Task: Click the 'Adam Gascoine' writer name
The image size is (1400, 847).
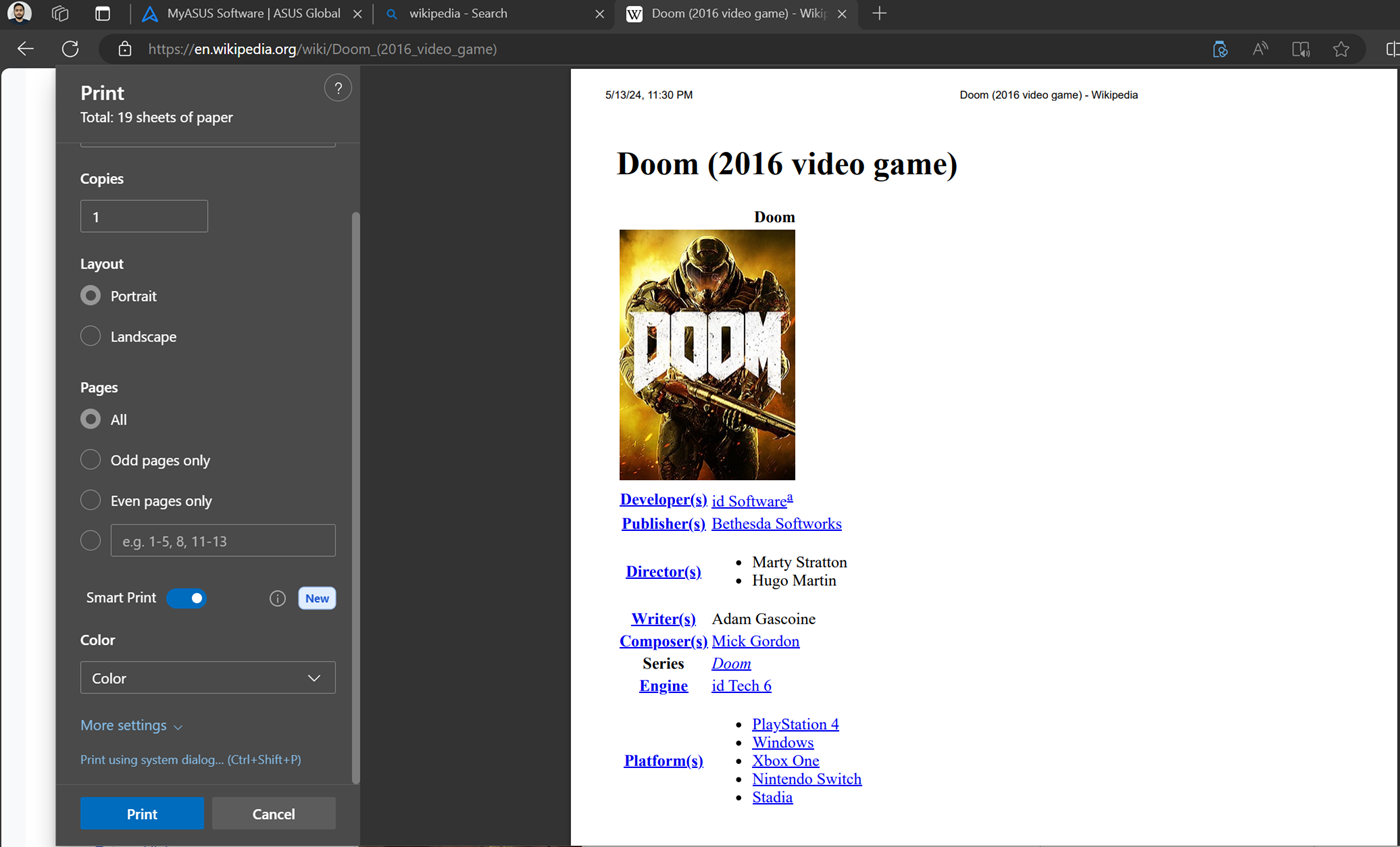Action: point(764,619)
